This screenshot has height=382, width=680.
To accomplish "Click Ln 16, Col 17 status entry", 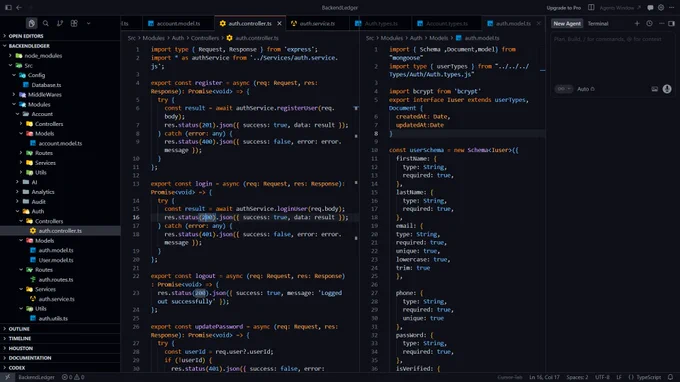I will [544, 377].
